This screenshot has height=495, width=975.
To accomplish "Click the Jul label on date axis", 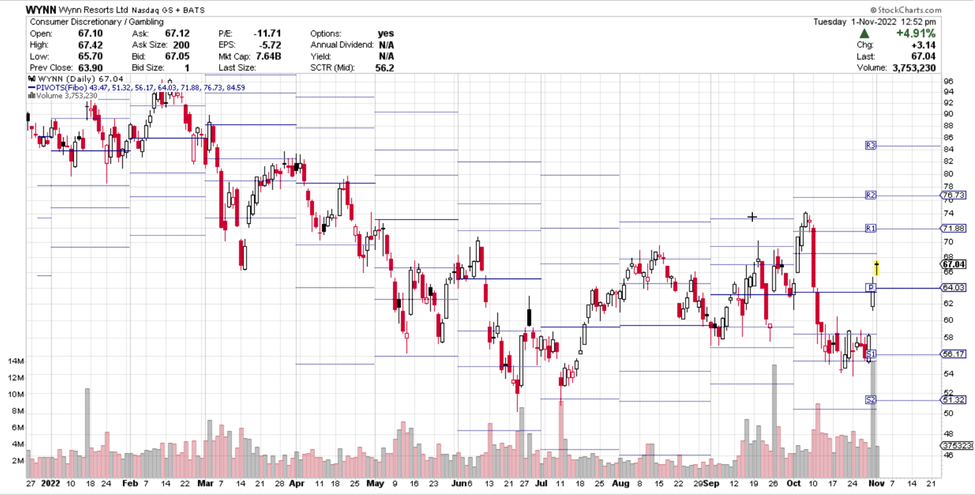I will pyautogui.click(x=542, y=483).
